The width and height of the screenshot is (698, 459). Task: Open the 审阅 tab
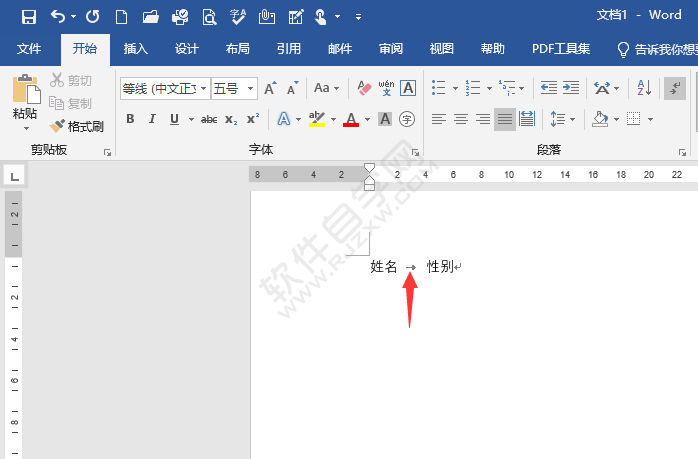click(391, 49)
